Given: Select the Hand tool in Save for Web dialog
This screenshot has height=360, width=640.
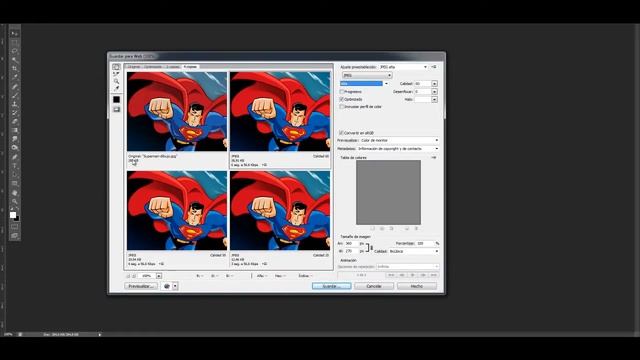Looking at the screenshot, I should (x=116, y=67).
